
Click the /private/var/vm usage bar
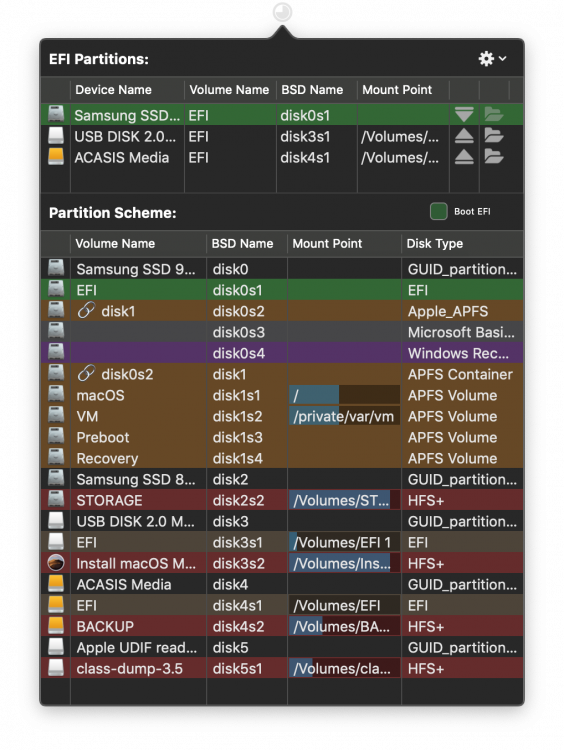click(x=344, y=416)
